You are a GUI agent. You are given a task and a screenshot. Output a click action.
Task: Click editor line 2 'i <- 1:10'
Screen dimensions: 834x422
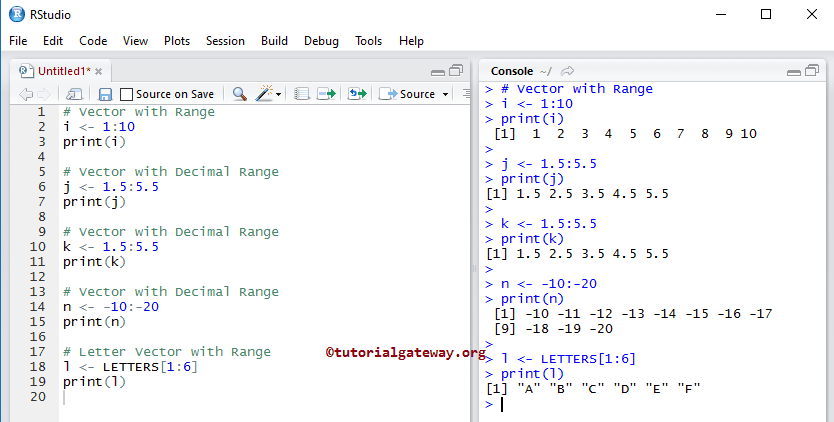click(99, 127)
